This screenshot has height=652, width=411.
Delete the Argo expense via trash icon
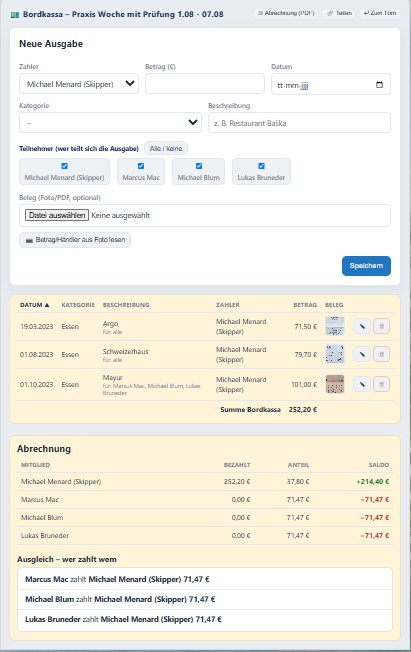(x=381, y=326)
